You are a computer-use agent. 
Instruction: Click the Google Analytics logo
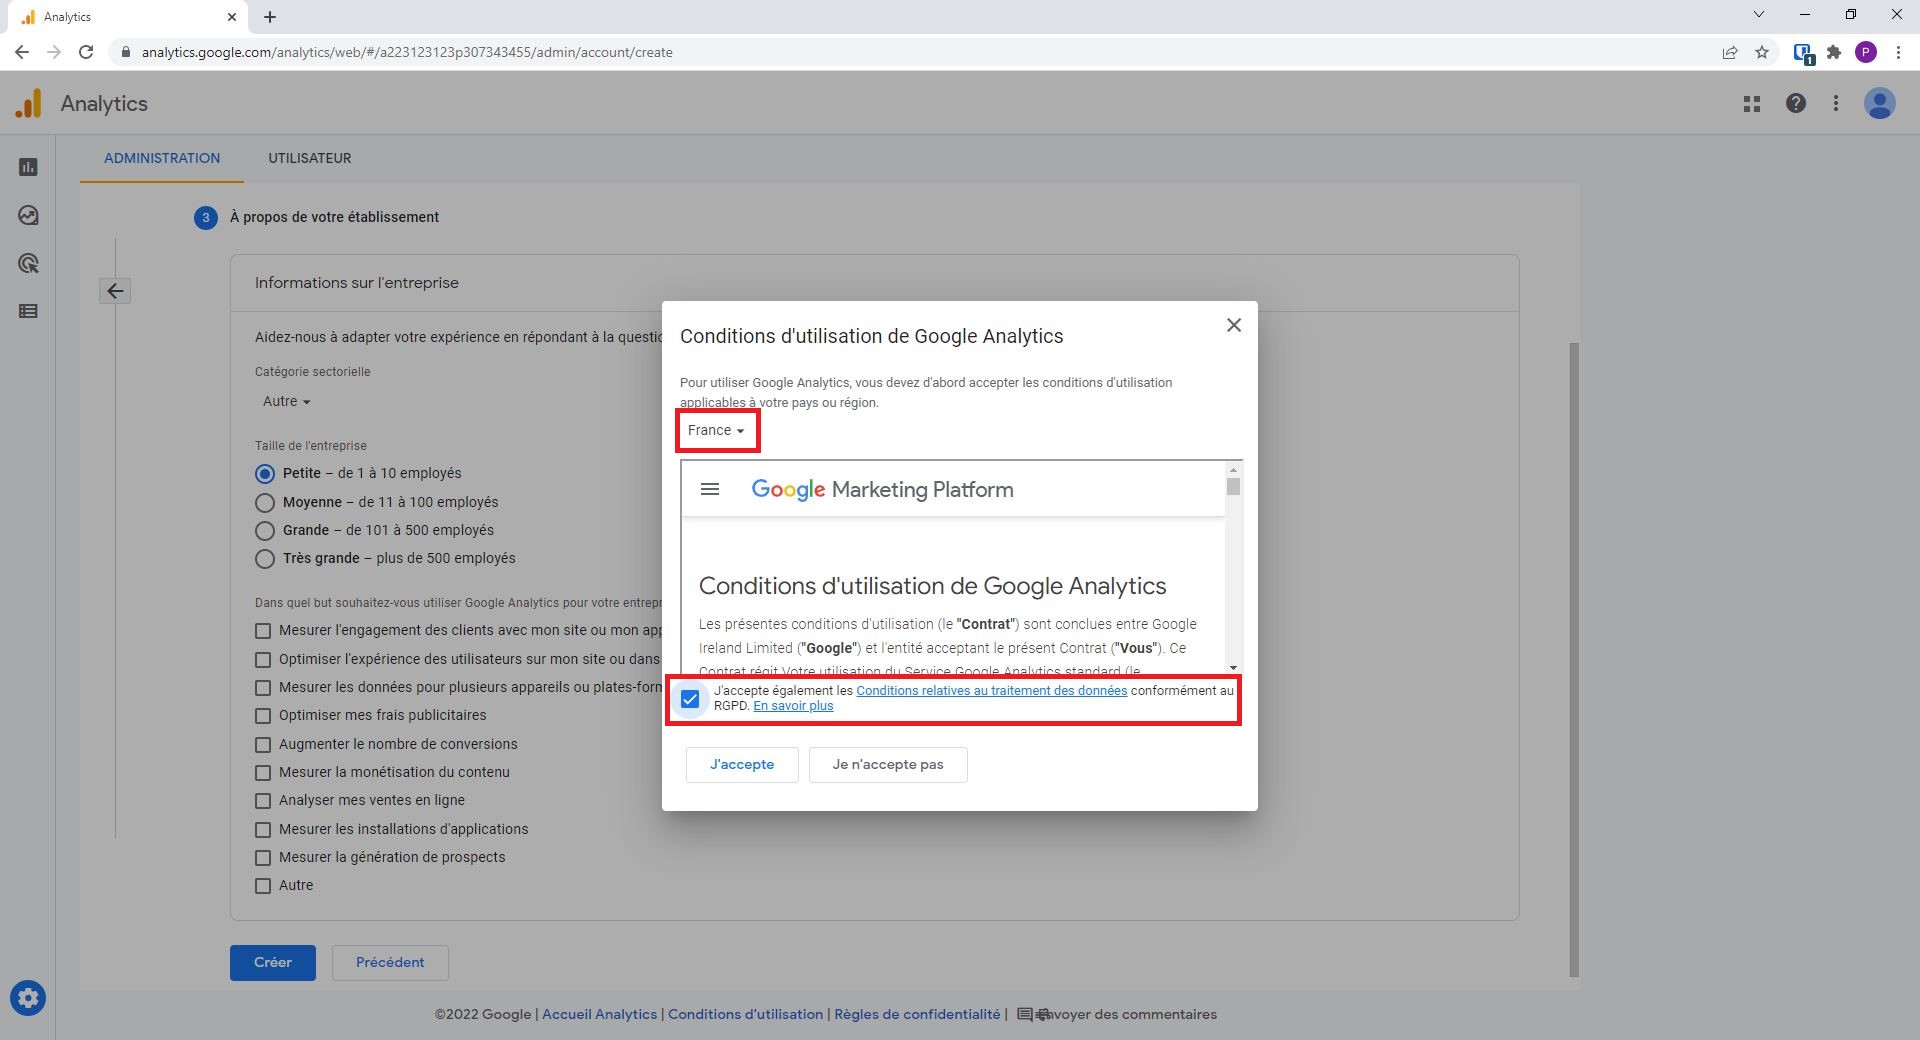29,103
